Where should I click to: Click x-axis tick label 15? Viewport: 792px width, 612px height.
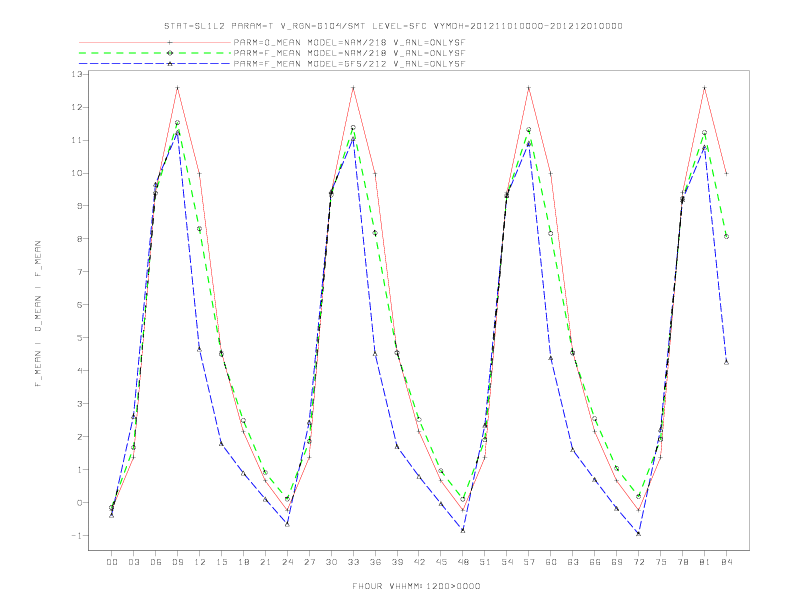(x=222, y=562)
